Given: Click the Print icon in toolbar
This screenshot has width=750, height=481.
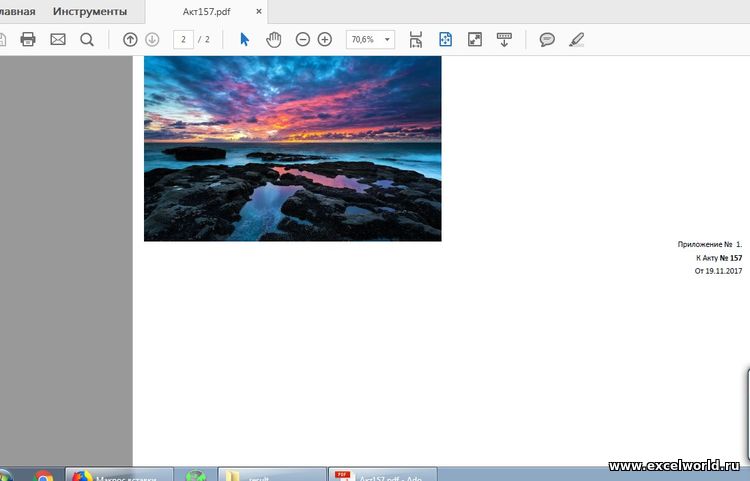Looking at the screenshot, I should tap(28, 39).
